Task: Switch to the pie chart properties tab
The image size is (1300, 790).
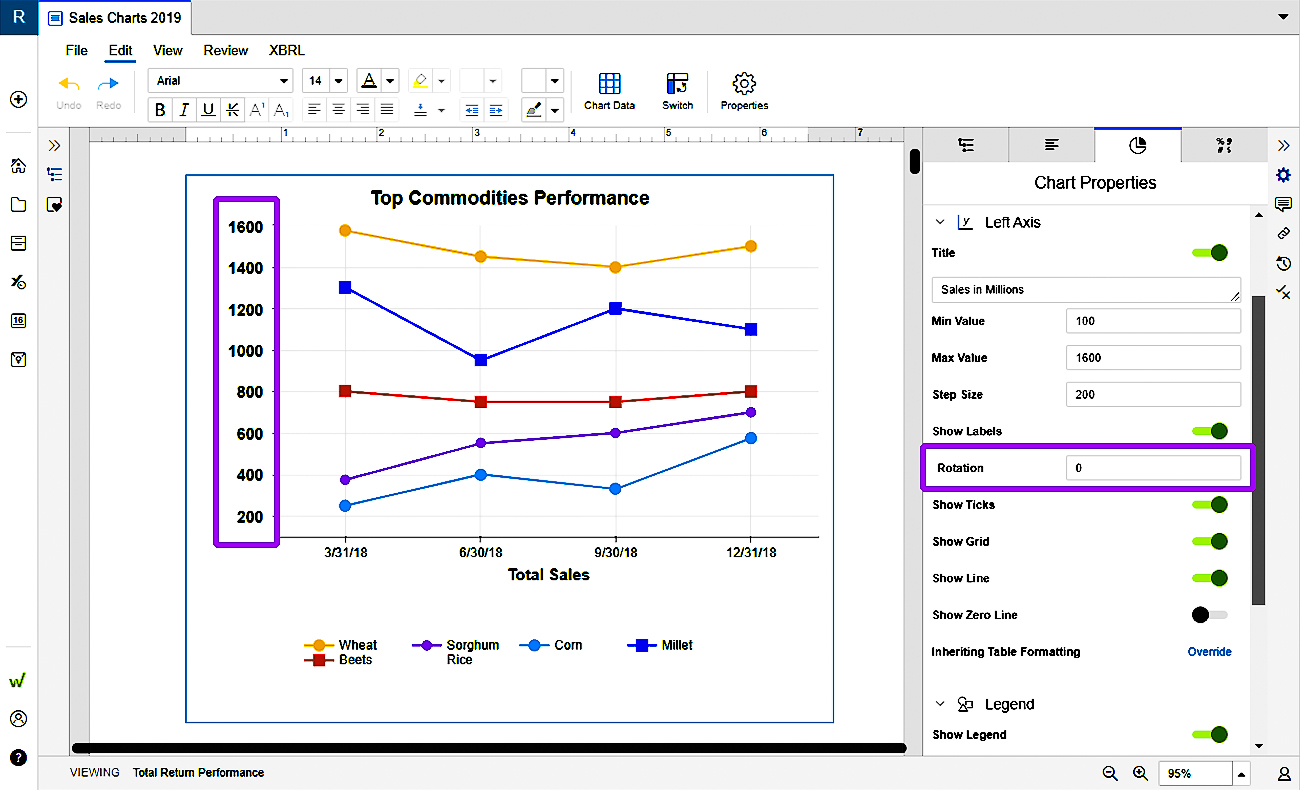Action: 1137,145
